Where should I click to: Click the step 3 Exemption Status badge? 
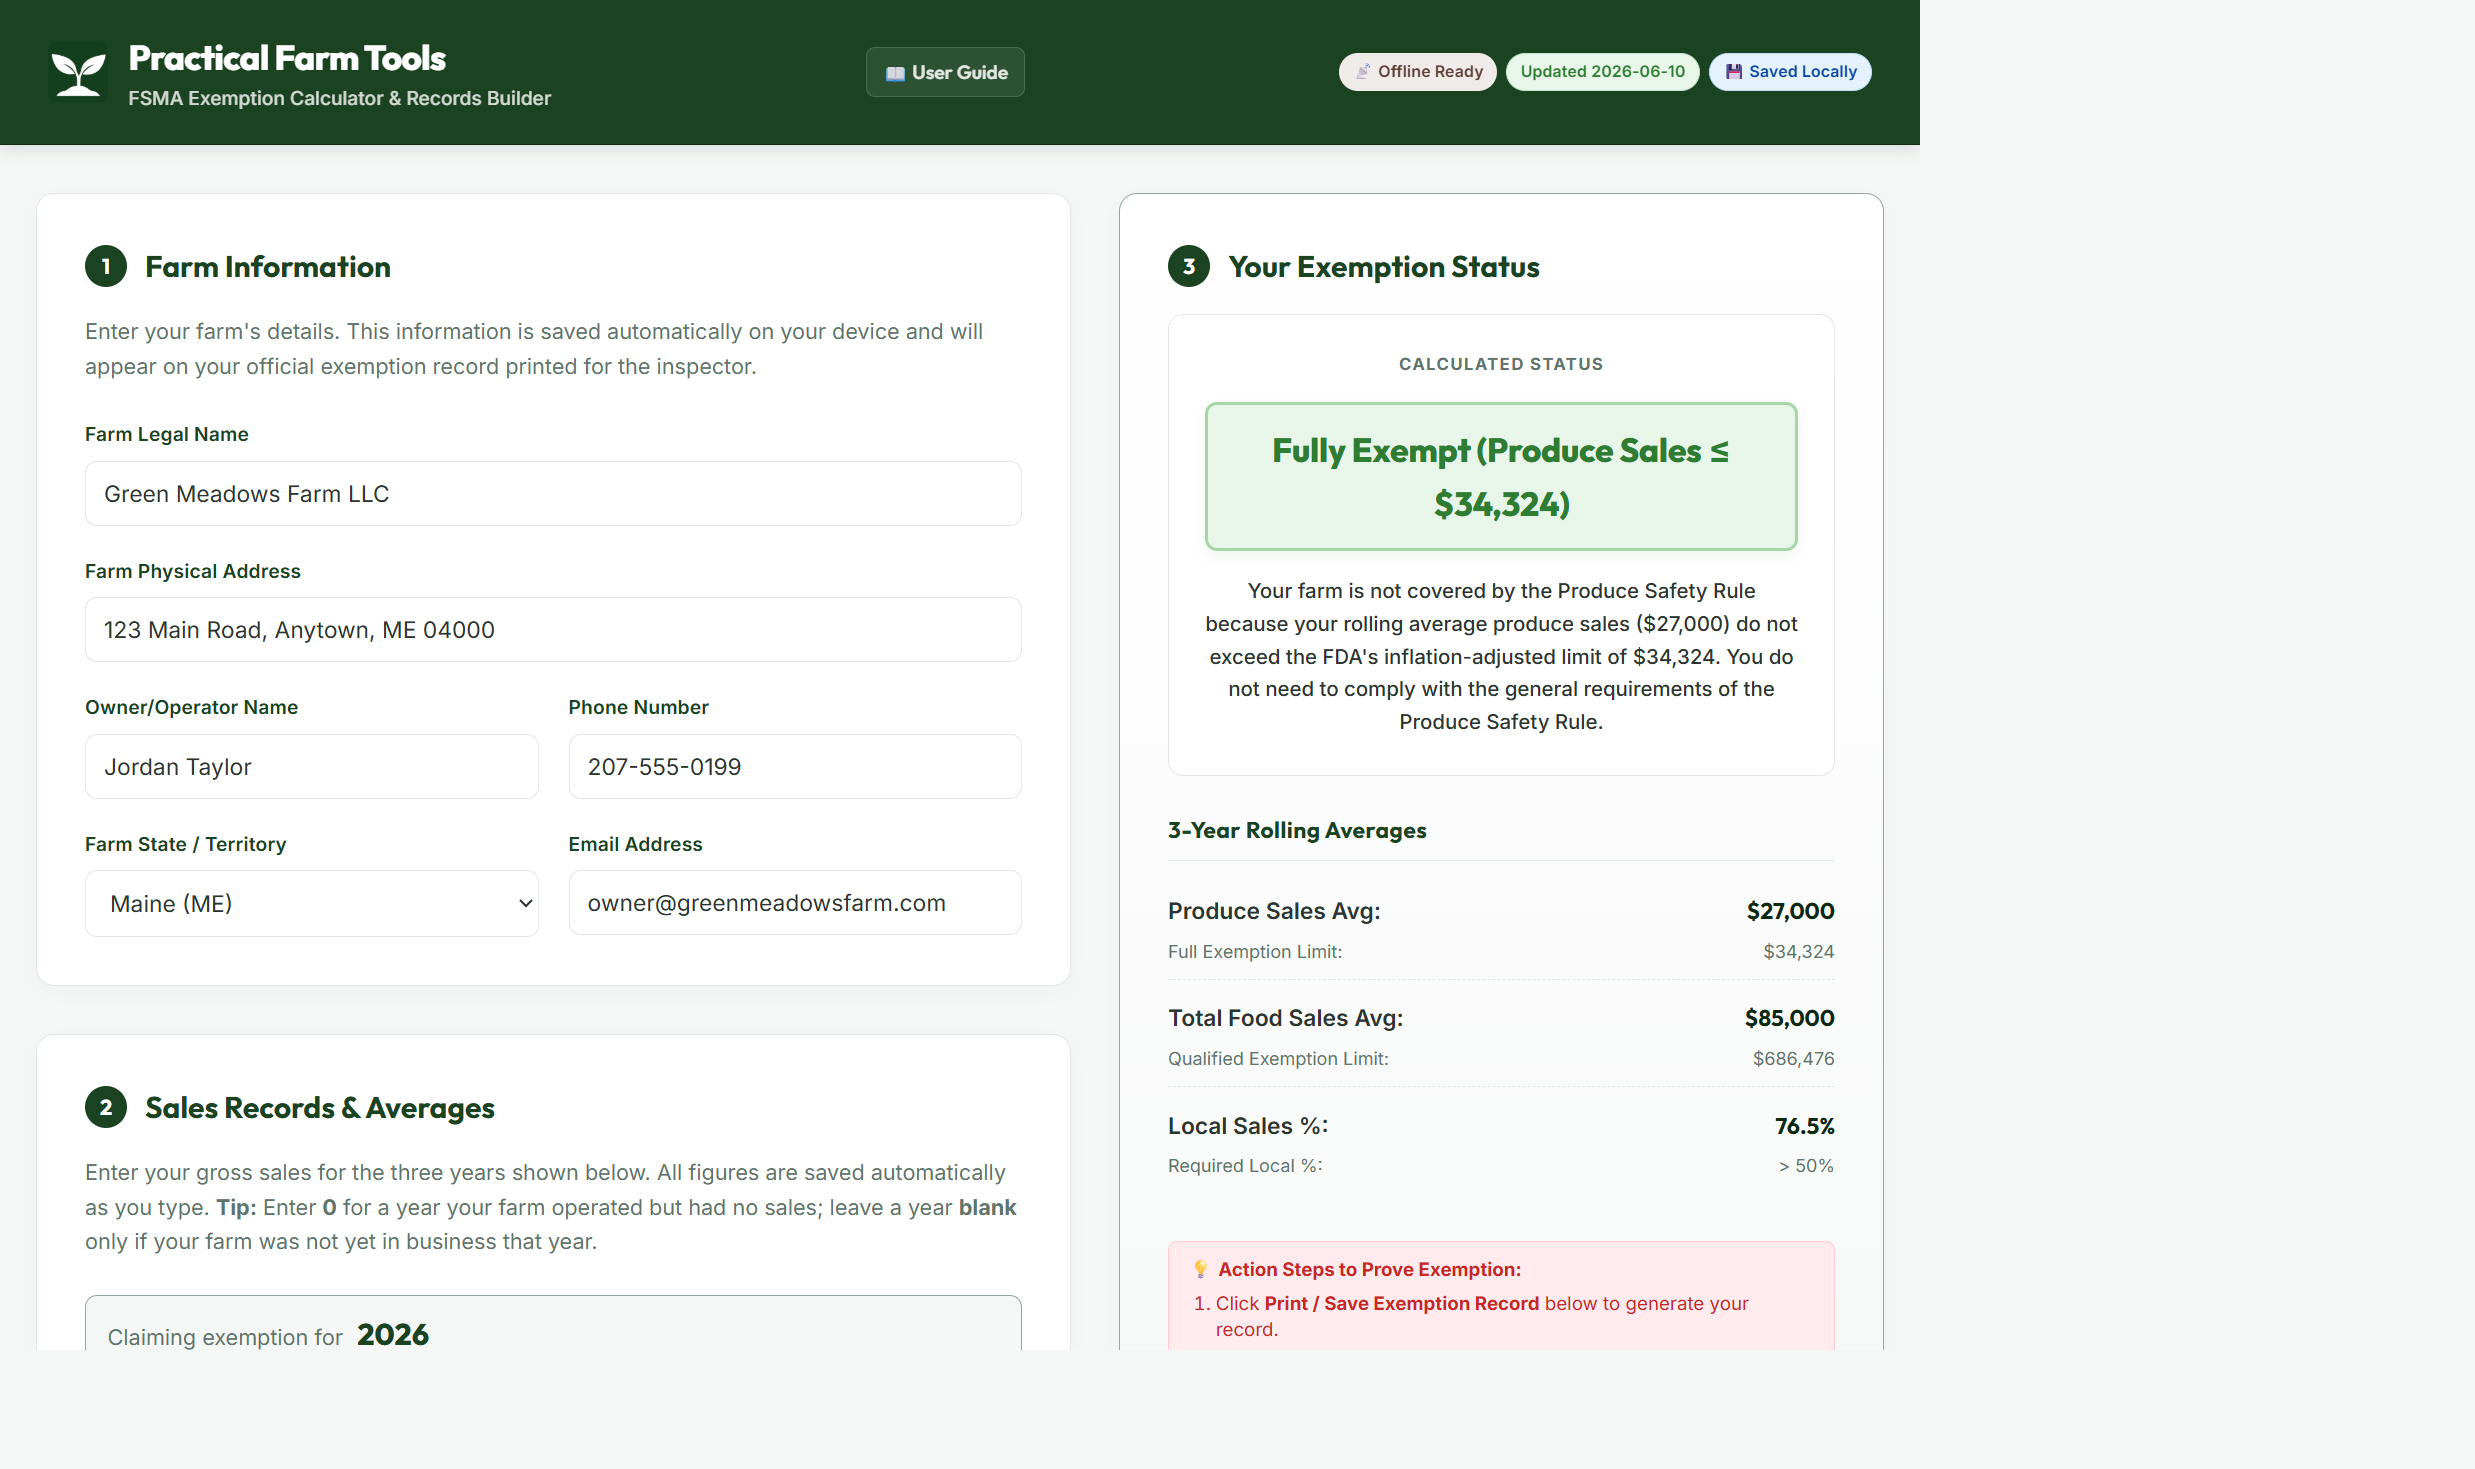coord(1189,267)
